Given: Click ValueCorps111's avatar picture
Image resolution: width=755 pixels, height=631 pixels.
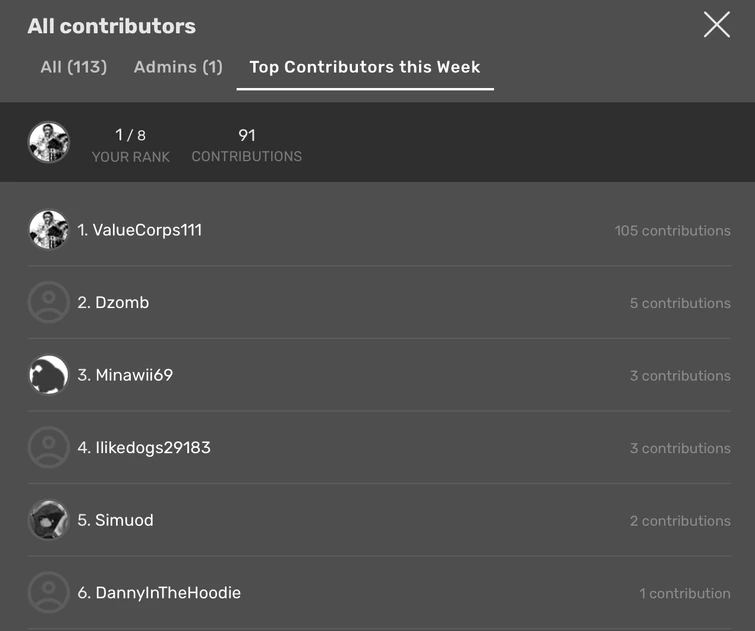Looking at the screenshot, I should pos(49,230).
